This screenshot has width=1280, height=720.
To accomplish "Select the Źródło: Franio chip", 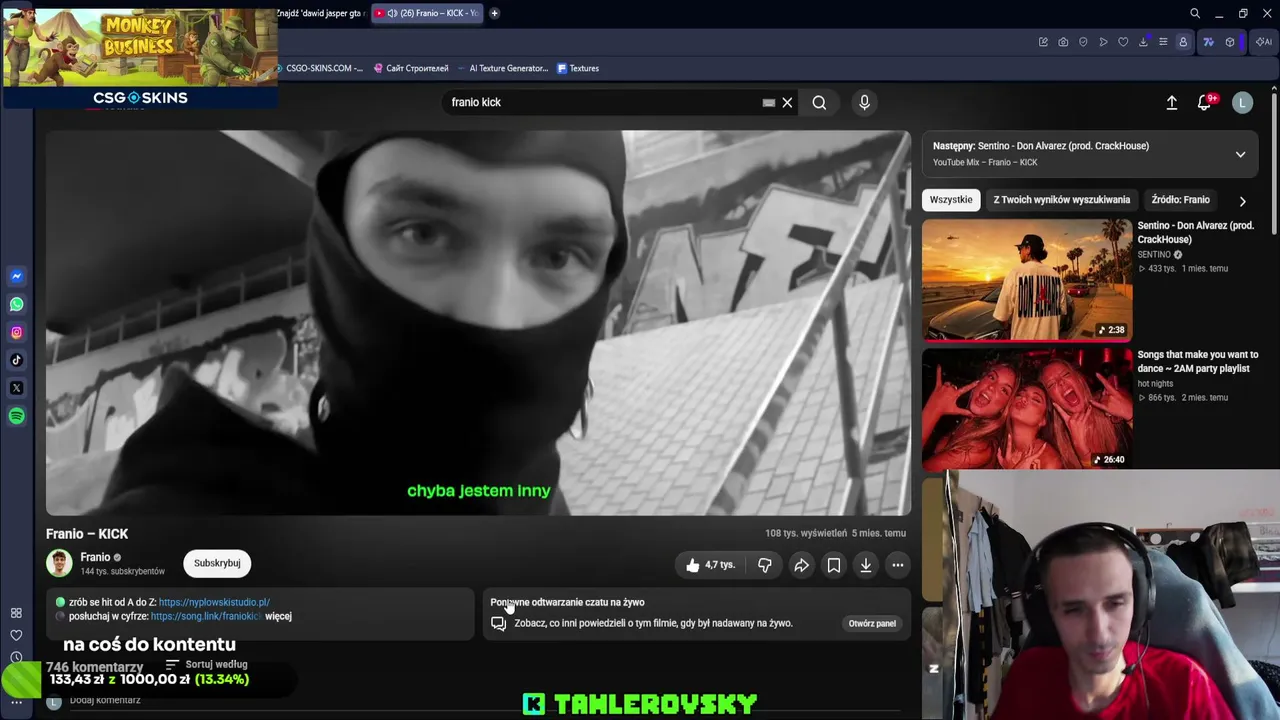I will (x=1181, y=200).
